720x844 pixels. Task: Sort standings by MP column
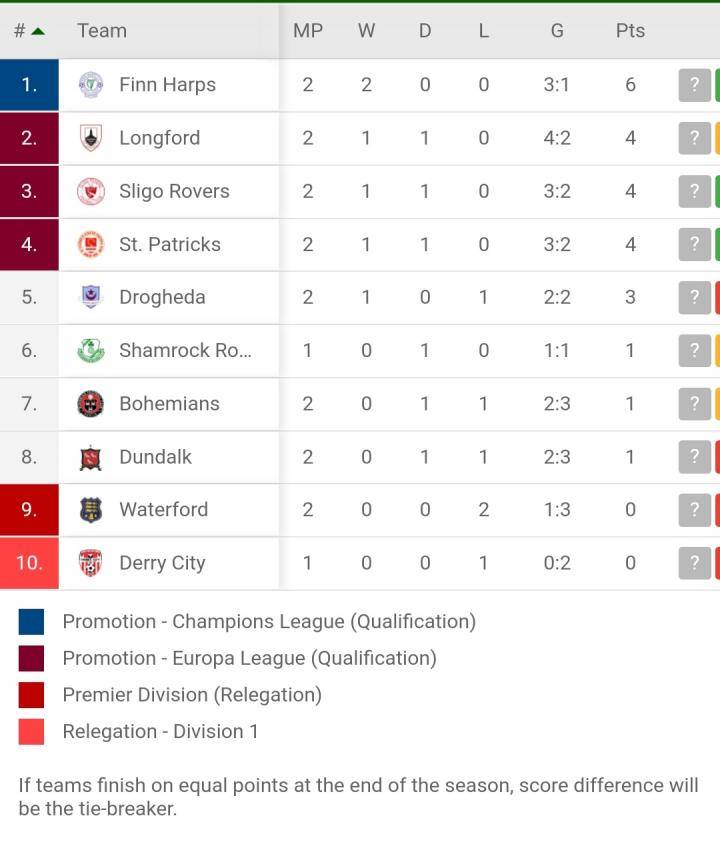[308, 31]
